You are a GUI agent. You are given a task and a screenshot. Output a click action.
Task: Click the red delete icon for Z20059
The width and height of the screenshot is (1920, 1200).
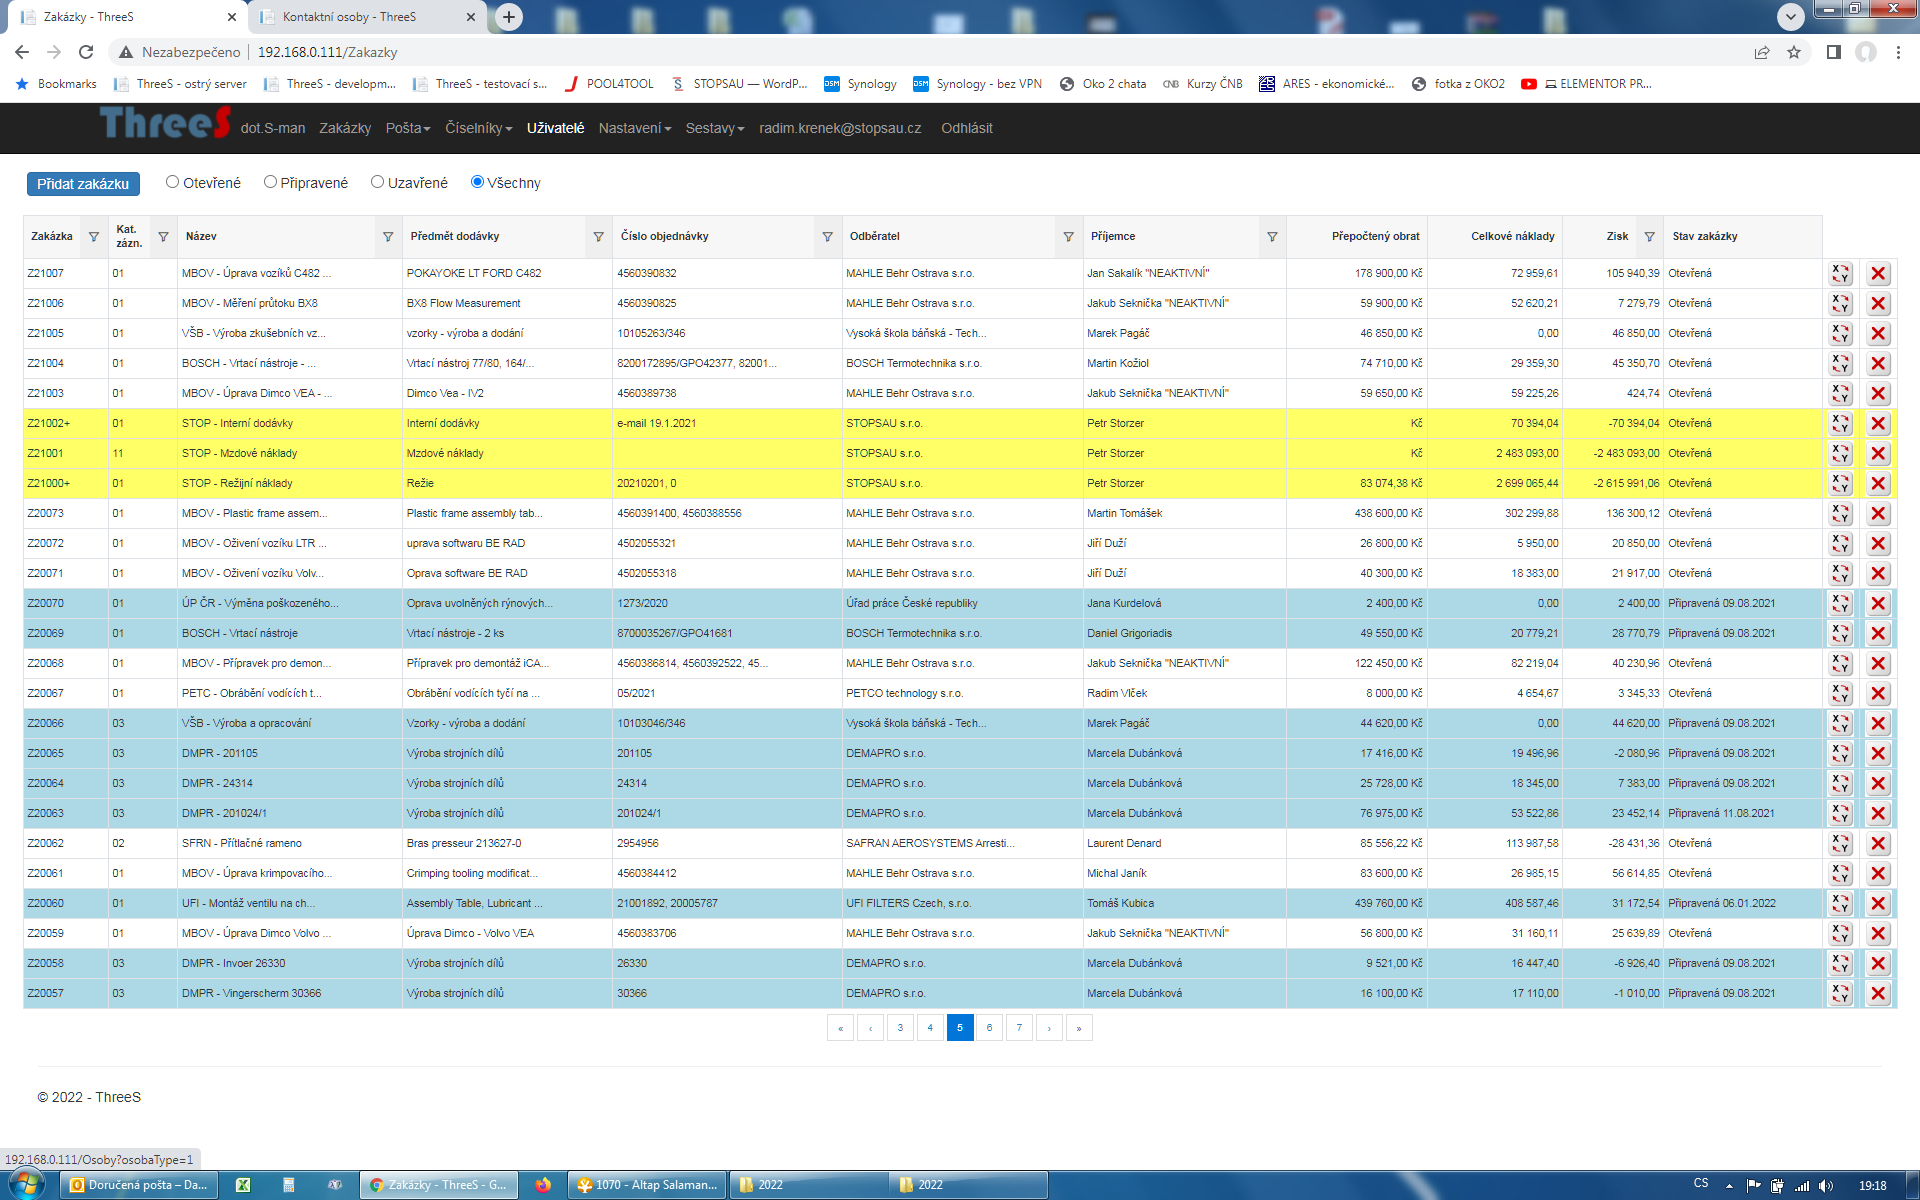pos(1878,933)
